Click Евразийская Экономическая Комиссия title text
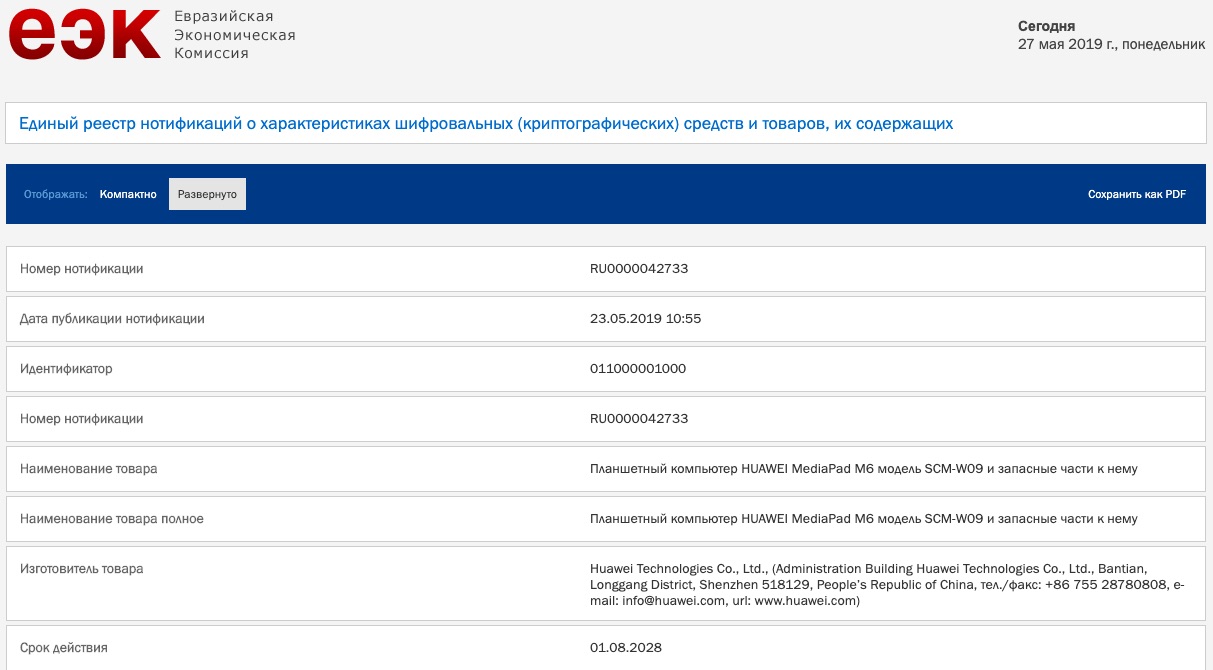 click(x=235, y=35)
